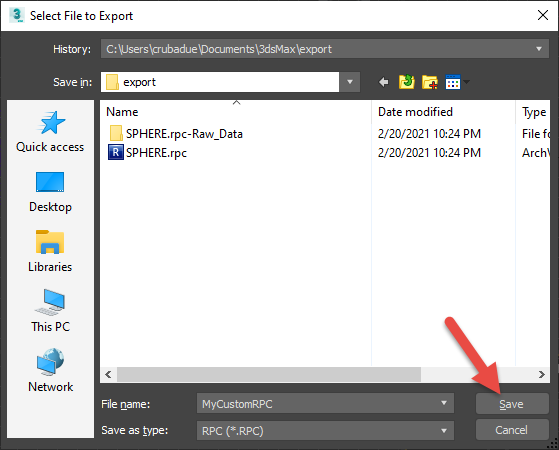The height and width of the screenshot is (450, 559).
Task: Go to Desktop in the places bar
Action: click(50, 192)
